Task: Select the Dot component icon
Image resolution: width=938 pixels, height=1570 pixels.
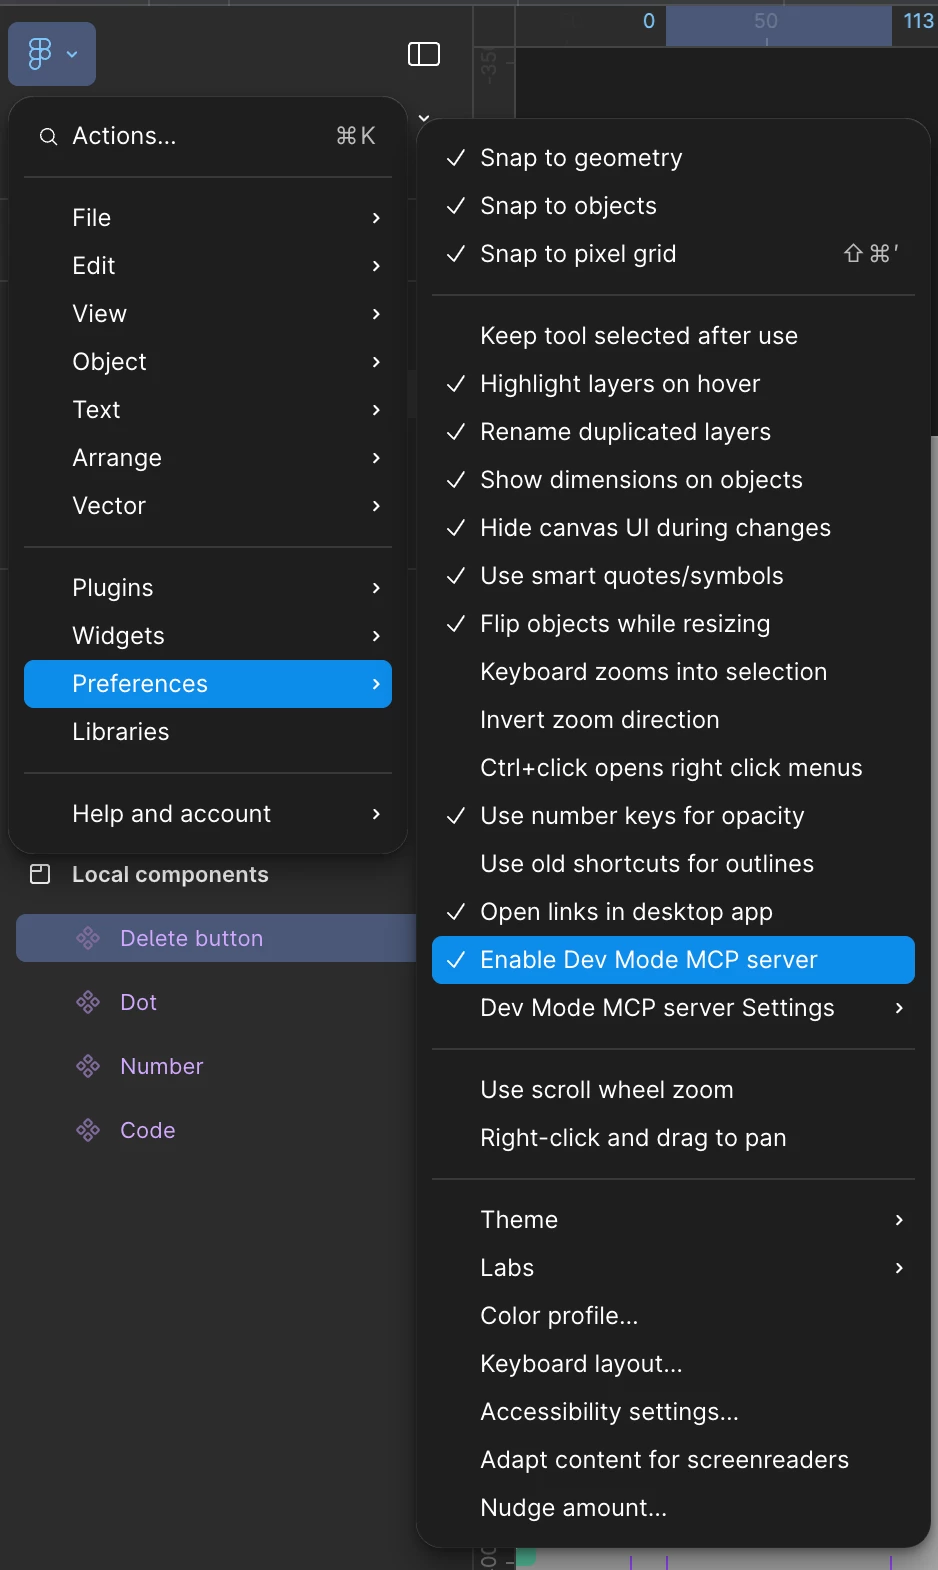Action: [x=88, y=1002]
